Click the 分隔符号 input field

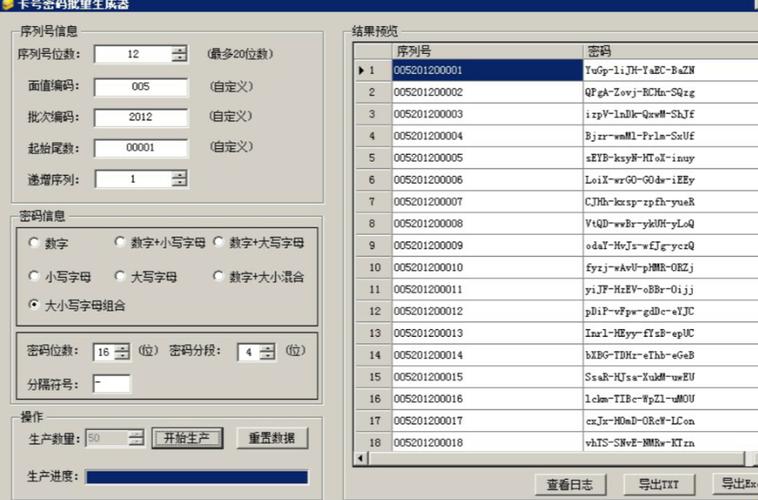[x=112, y=383]
